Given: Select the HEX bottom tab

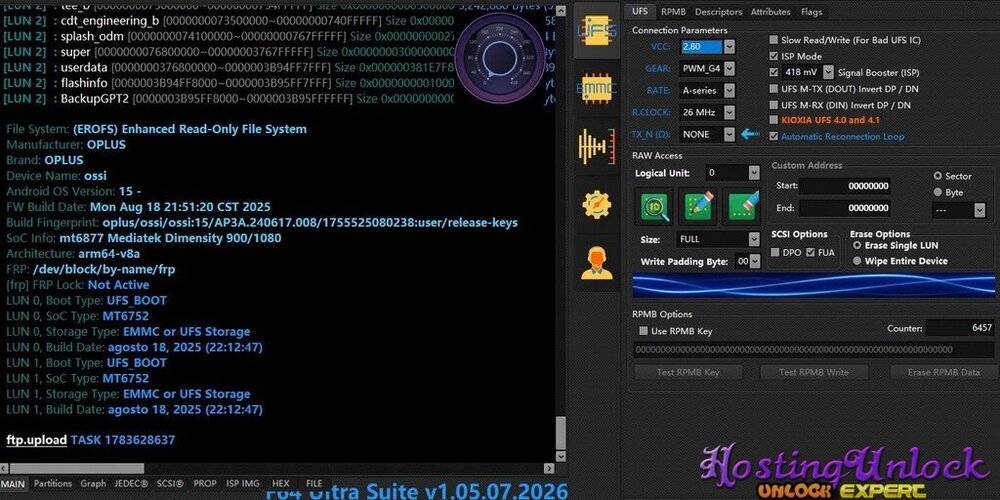Looking at the screenshot, I should (x=281, y=484).
